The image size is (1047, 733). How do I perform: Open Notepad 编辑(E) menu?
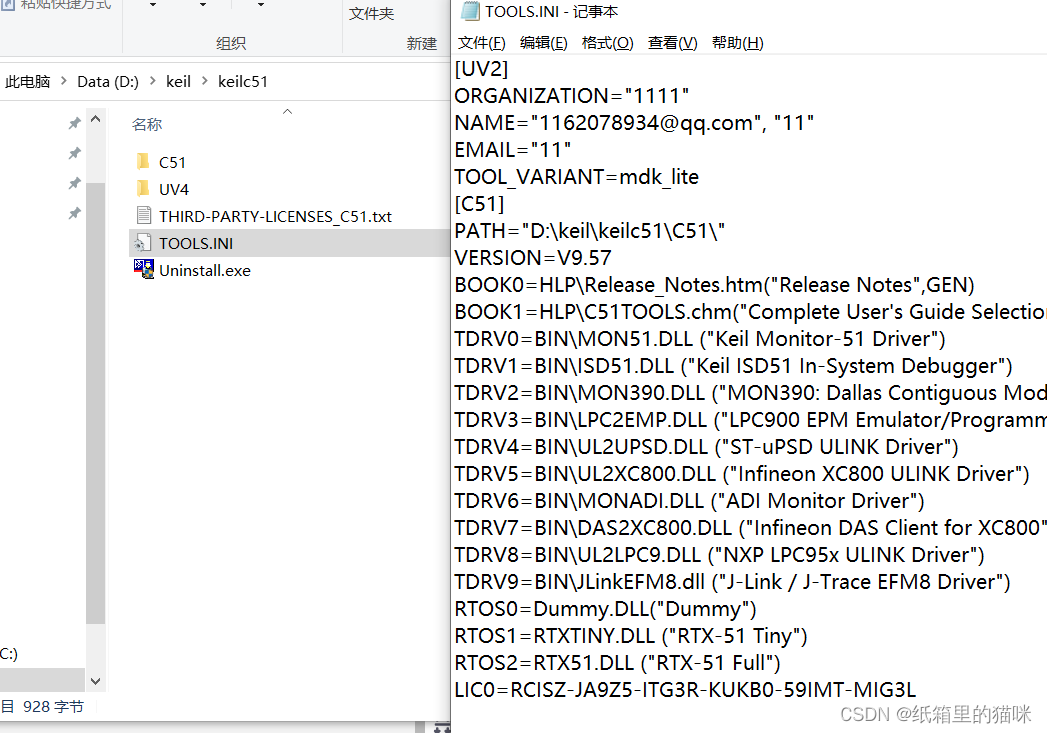tap(544, 43)
